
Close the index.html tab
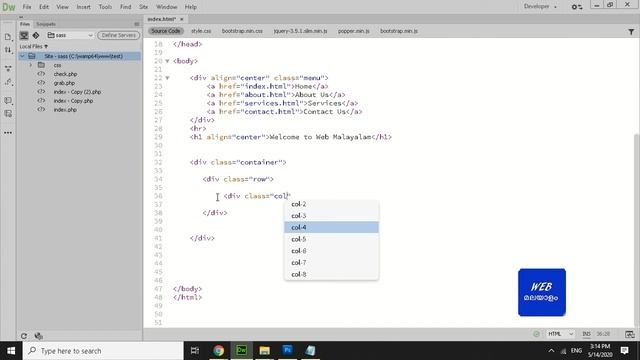pos(182,19)
